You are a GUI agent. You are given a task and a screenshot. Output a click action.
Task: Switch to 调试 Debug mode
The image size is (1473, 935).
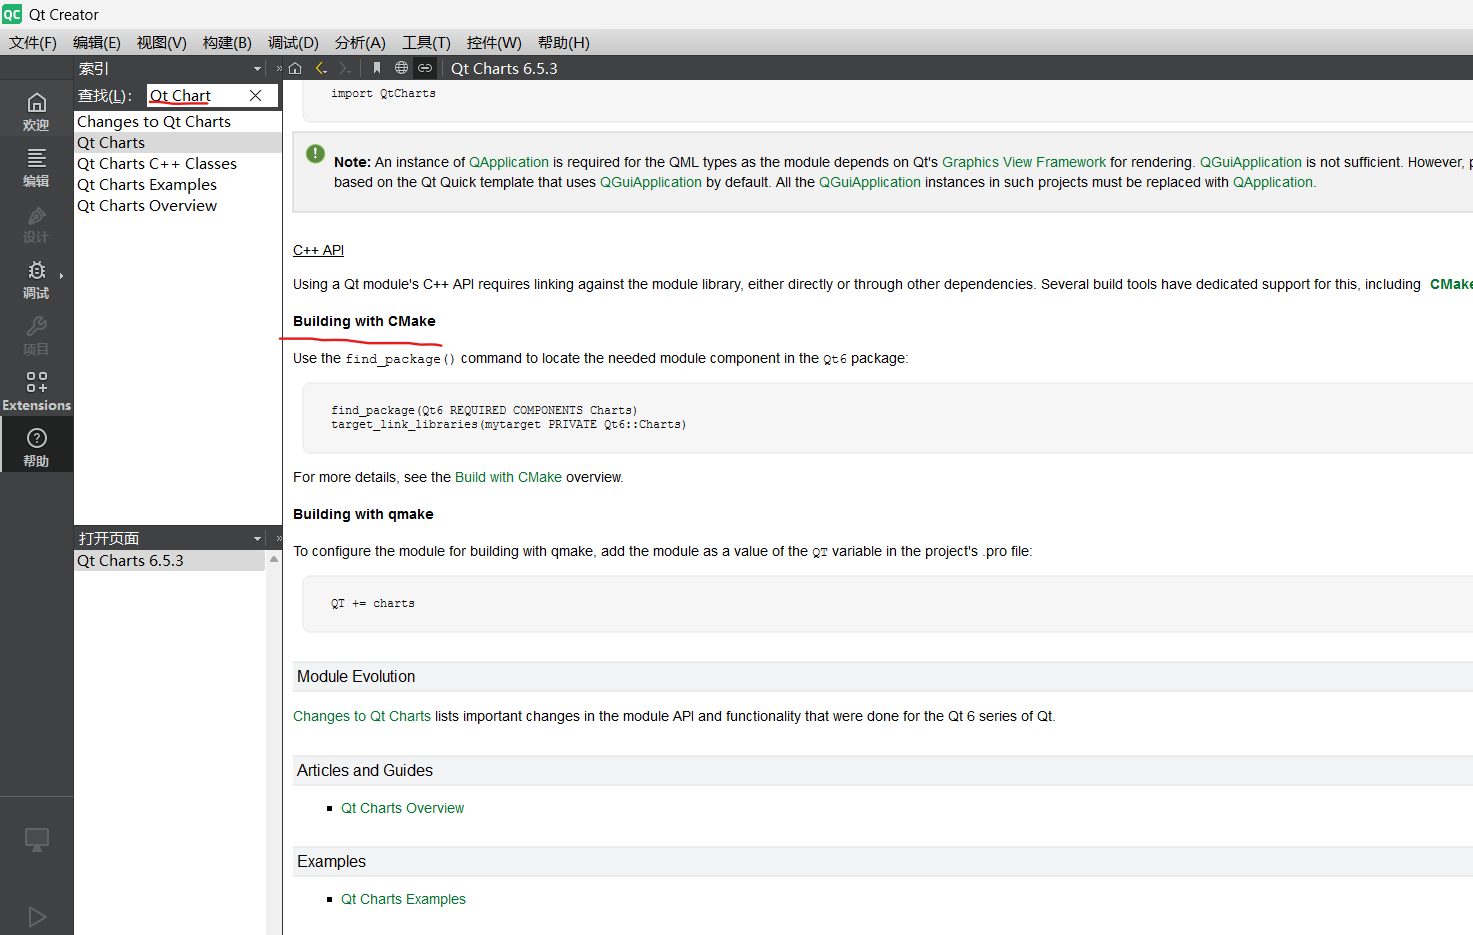(36, 279)
